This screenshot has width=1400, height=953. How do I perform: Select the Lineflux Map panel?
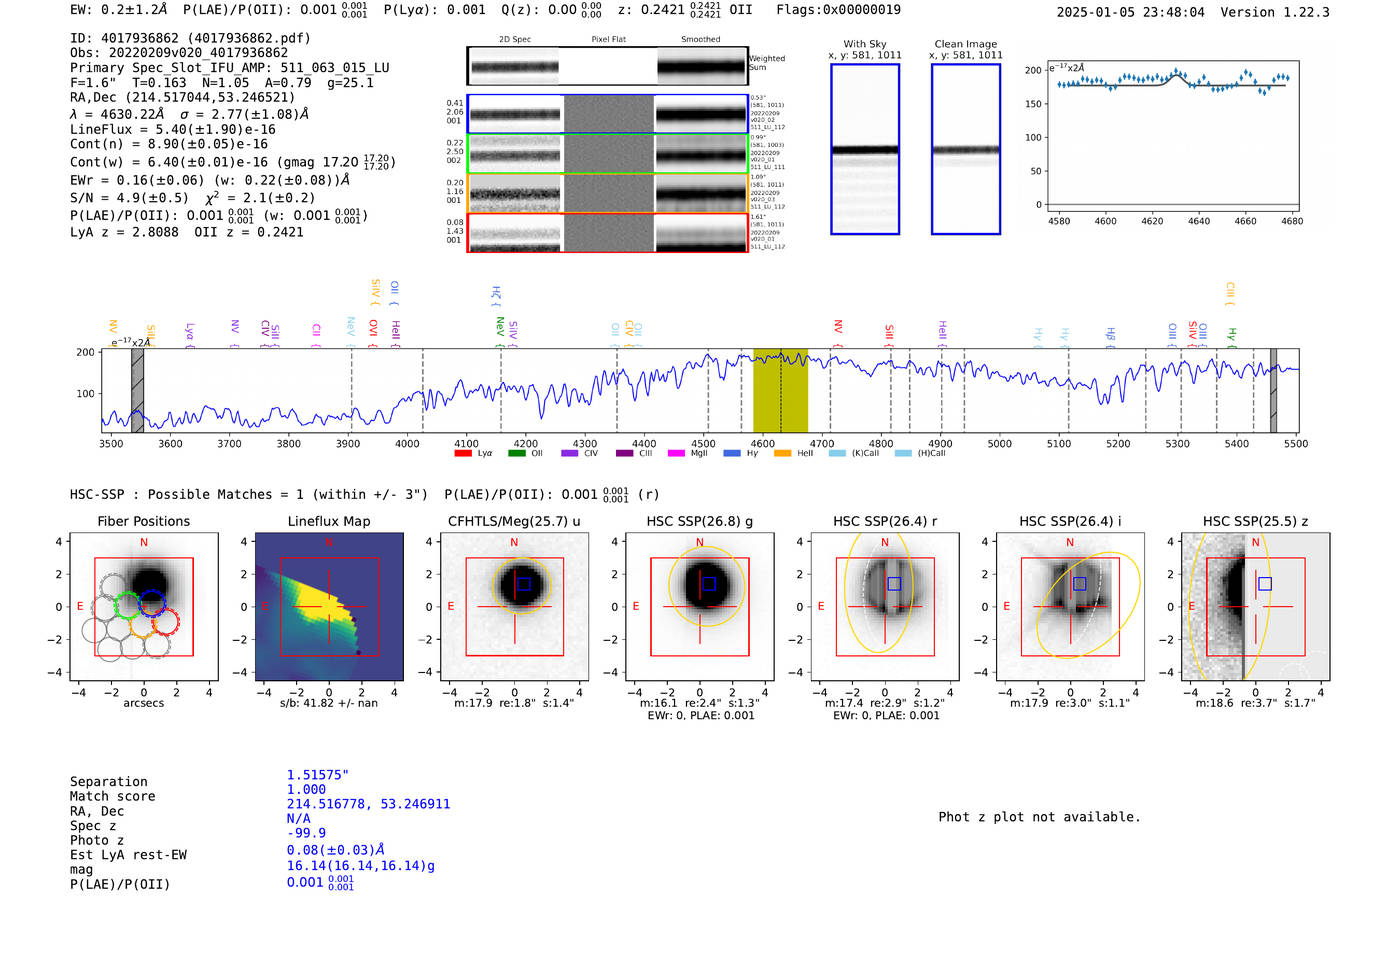(329, 607)
